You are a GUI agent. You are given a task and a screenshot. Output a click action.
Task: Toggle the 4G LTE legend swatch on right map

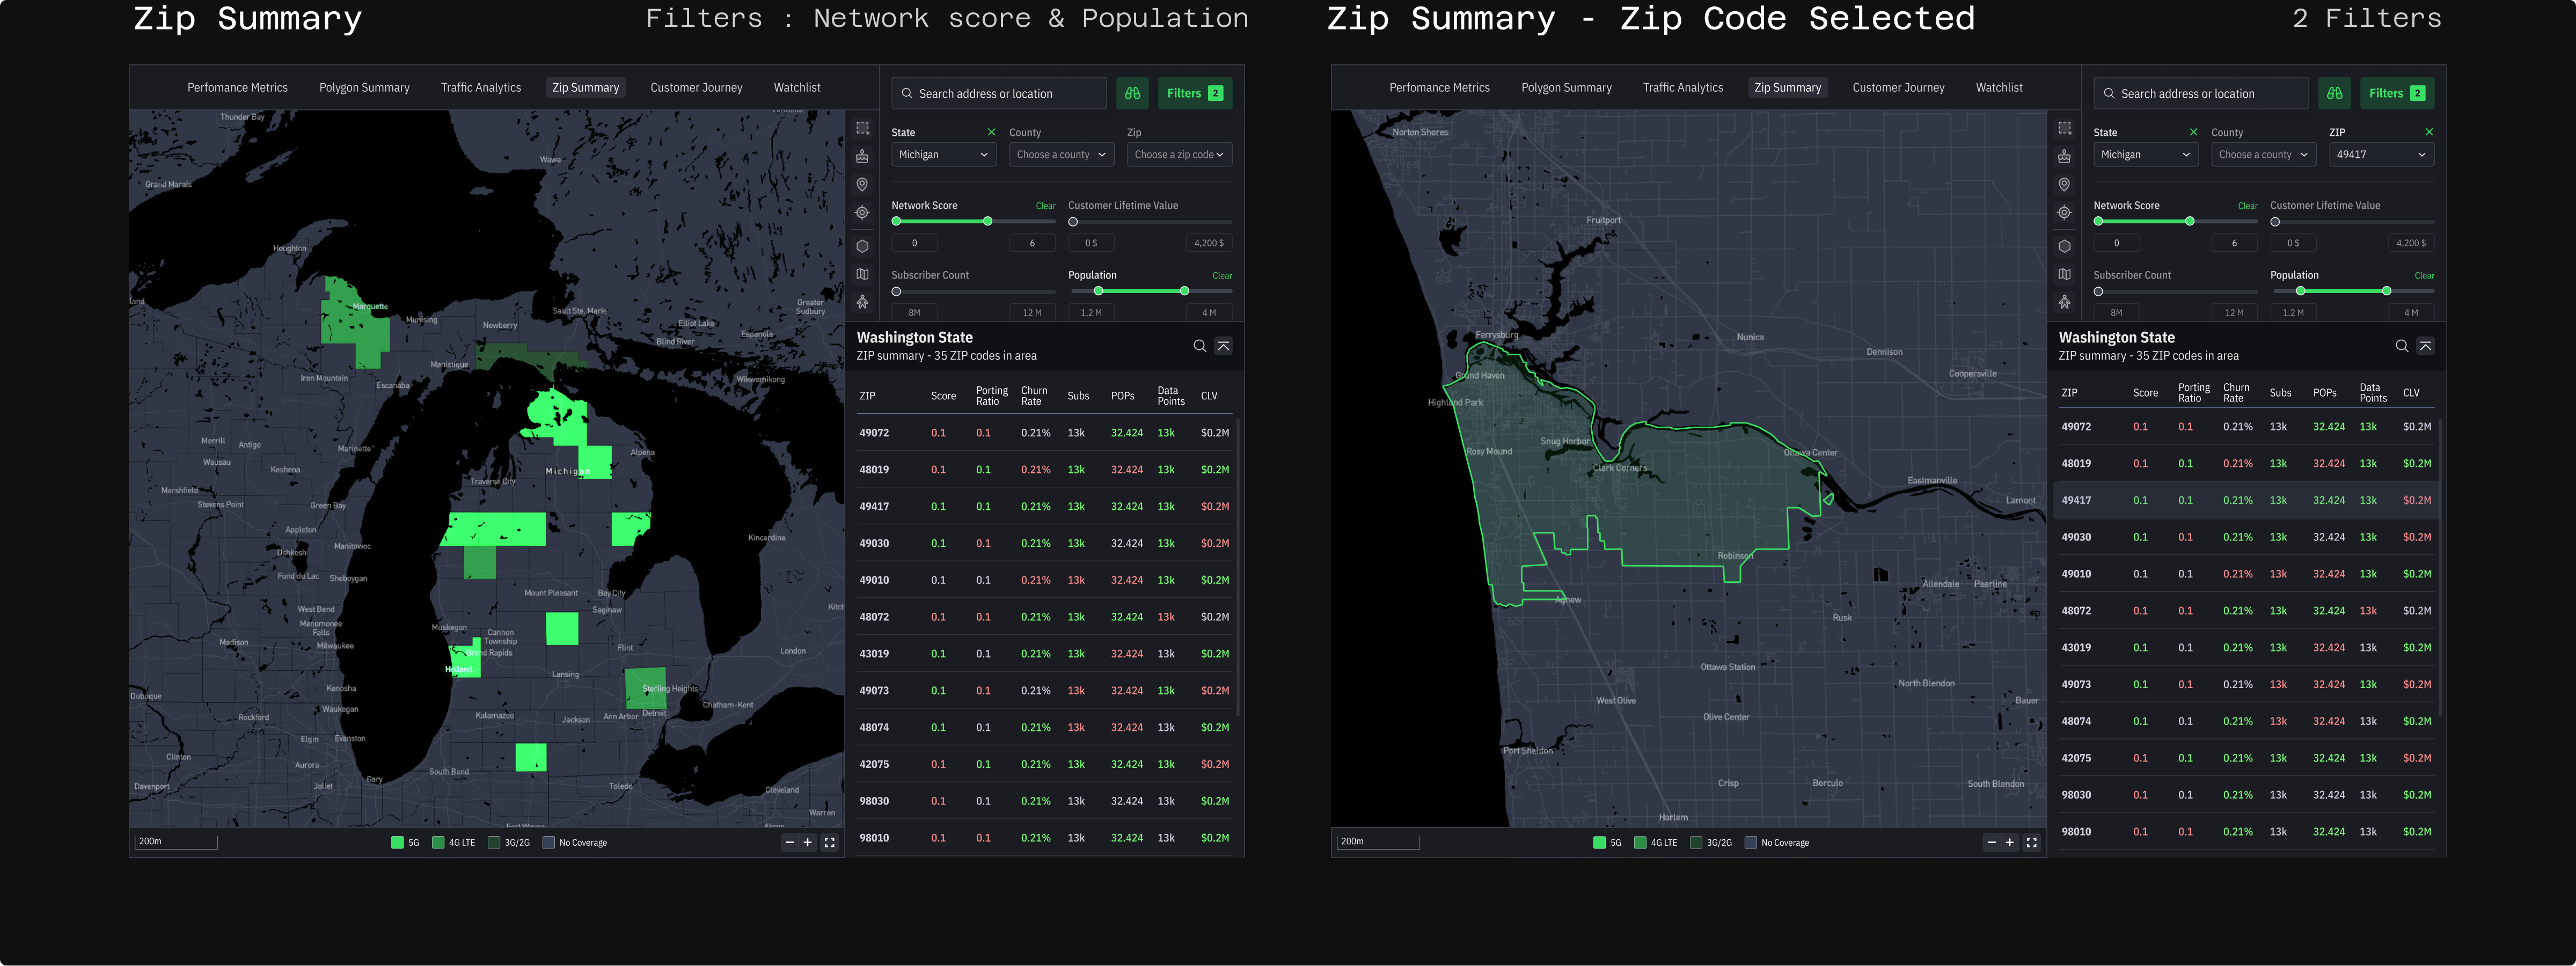click(1640, 842)
